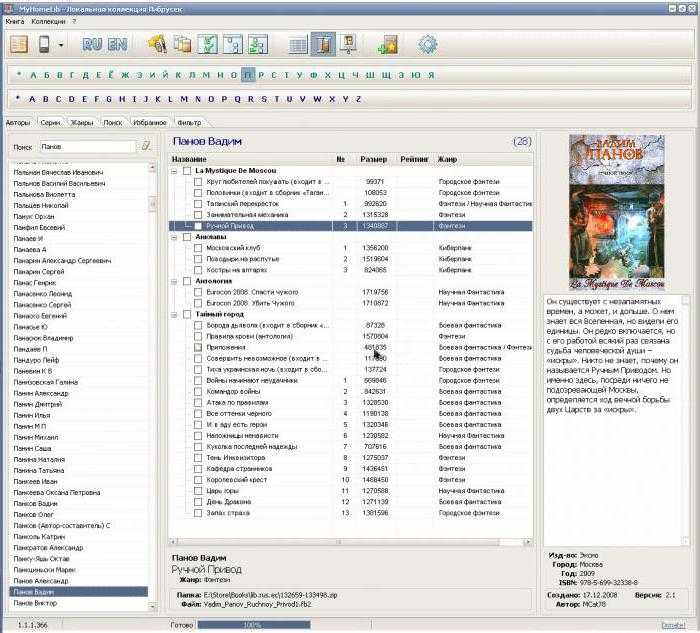The image size is (700, 633).
Task: Check the box for Запах страха
Action: click(198, 513)
